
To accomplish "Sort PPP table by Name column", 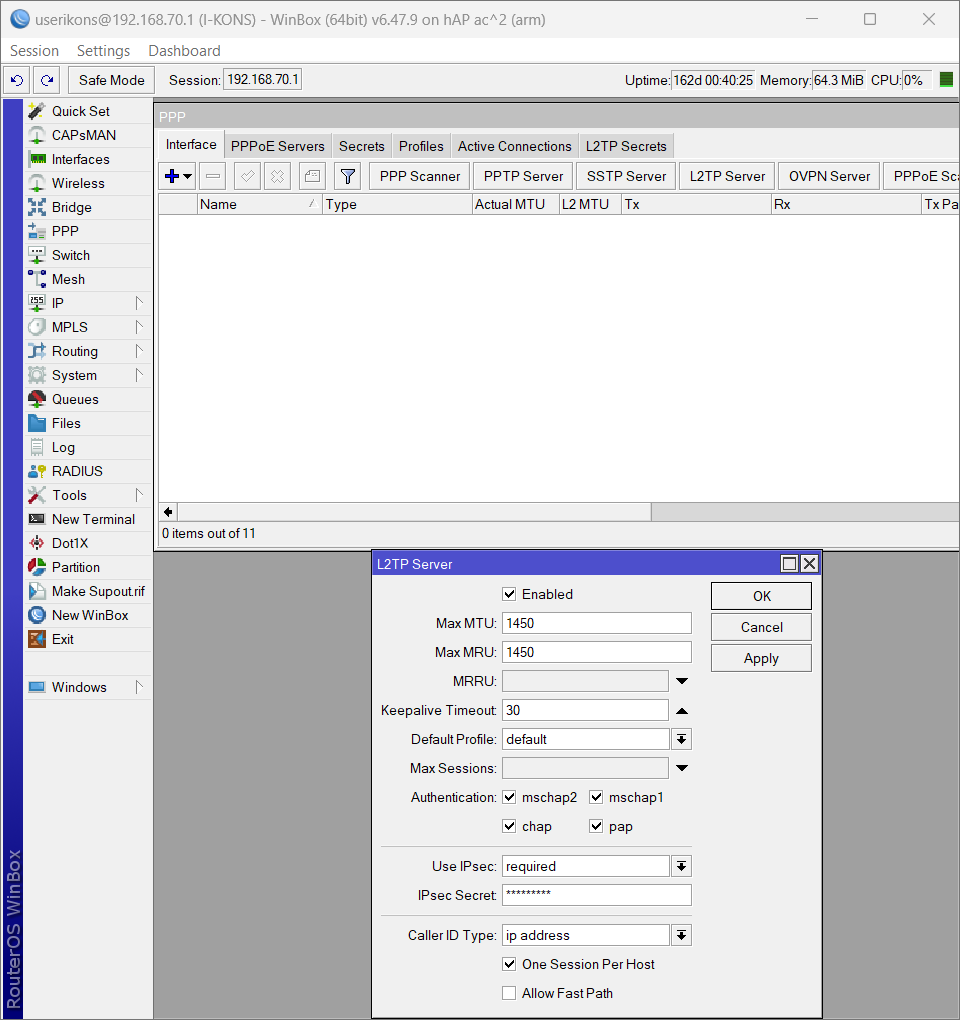I will 260,204.
